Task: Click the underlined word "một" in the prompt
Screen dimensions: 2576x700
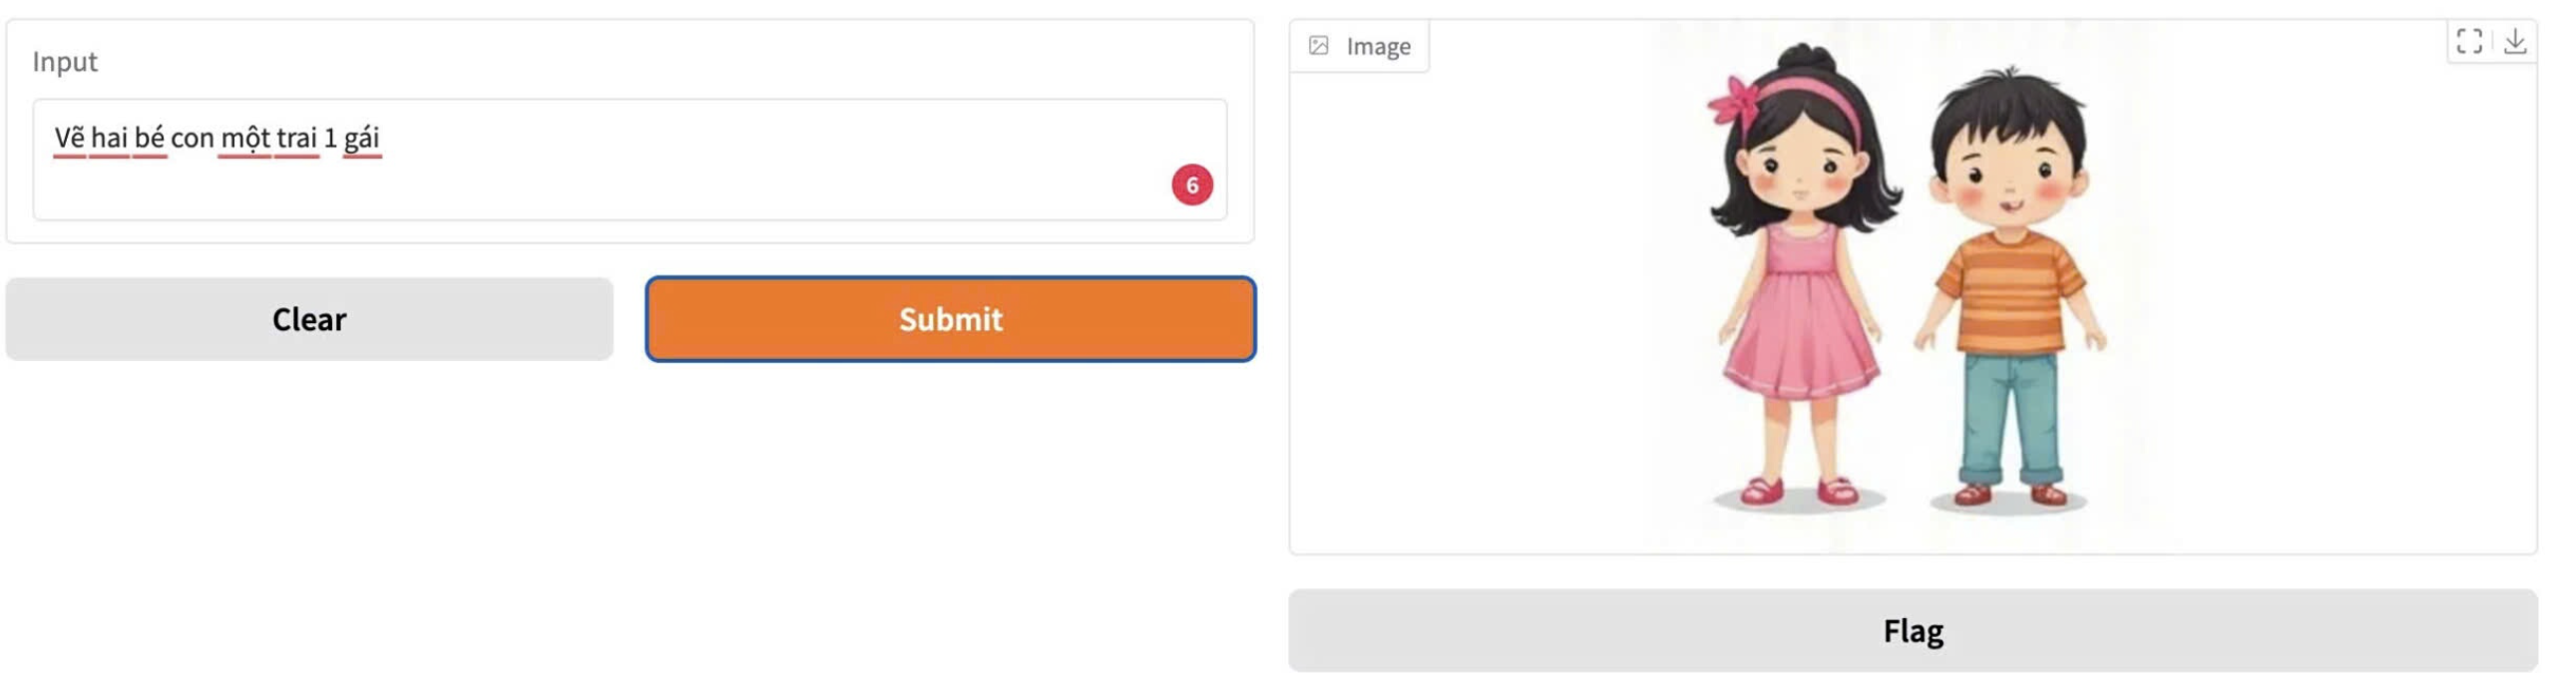Action: click(245, 137)
